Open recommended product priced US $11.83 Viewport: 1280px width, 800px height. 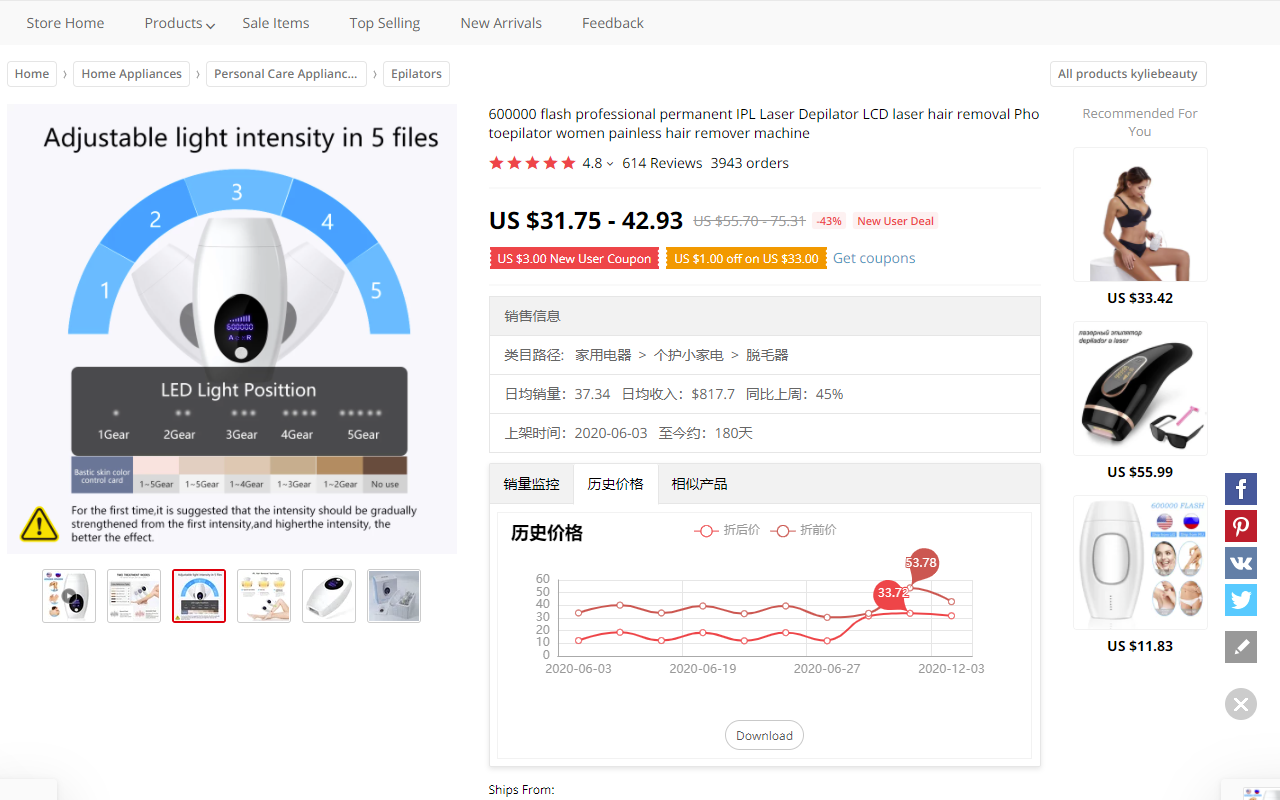tap(1140, 563)
